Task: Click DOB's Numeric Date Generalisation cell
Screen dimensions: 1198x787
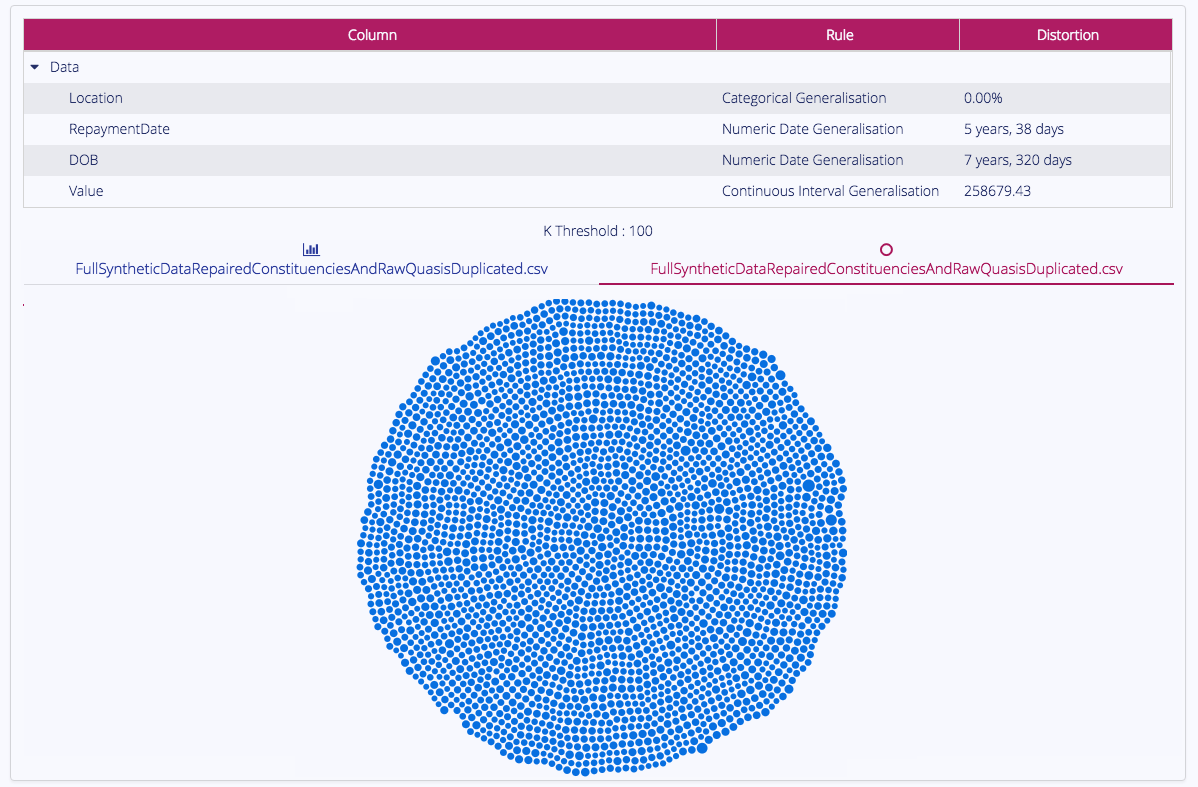Action: (x=812, y=160)
